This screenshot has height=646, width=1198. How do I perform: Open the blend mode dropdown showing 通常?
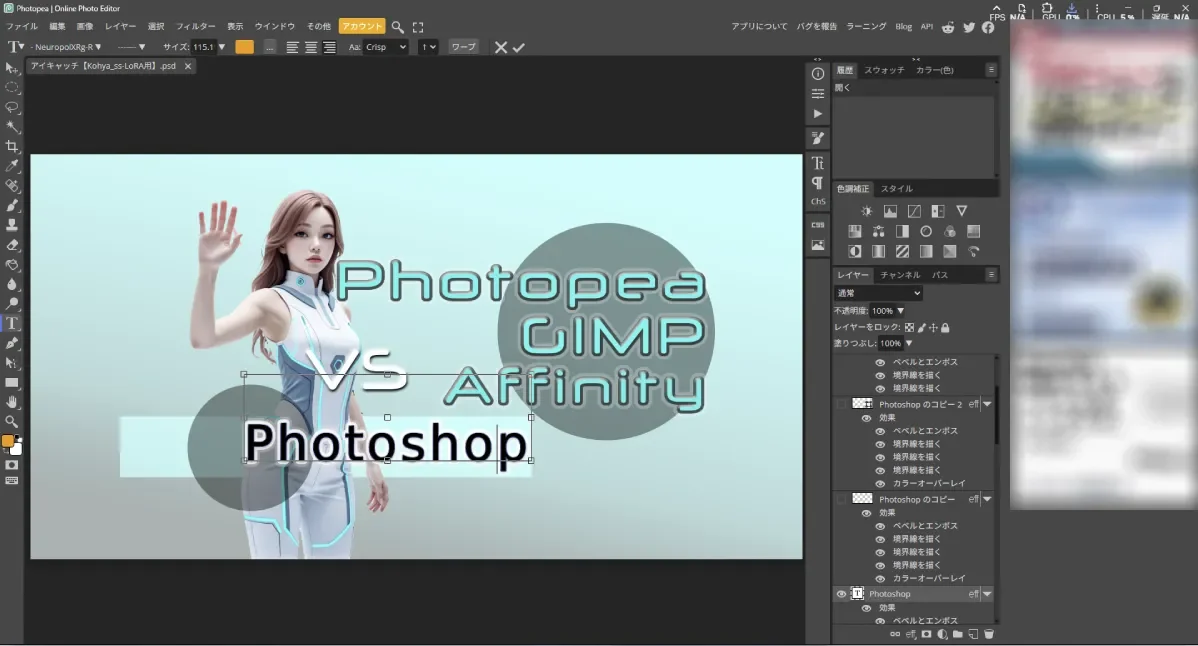point(875,292)
